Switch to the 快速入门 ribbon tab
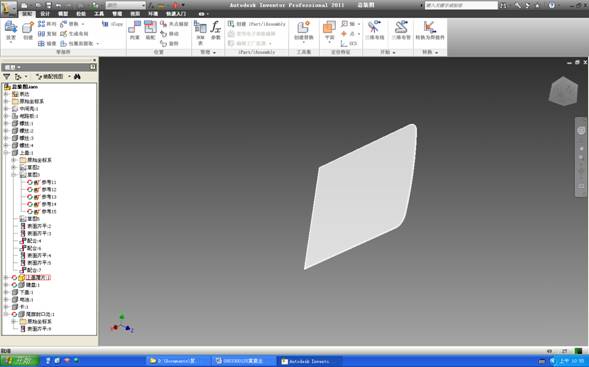 coord(176,14)
